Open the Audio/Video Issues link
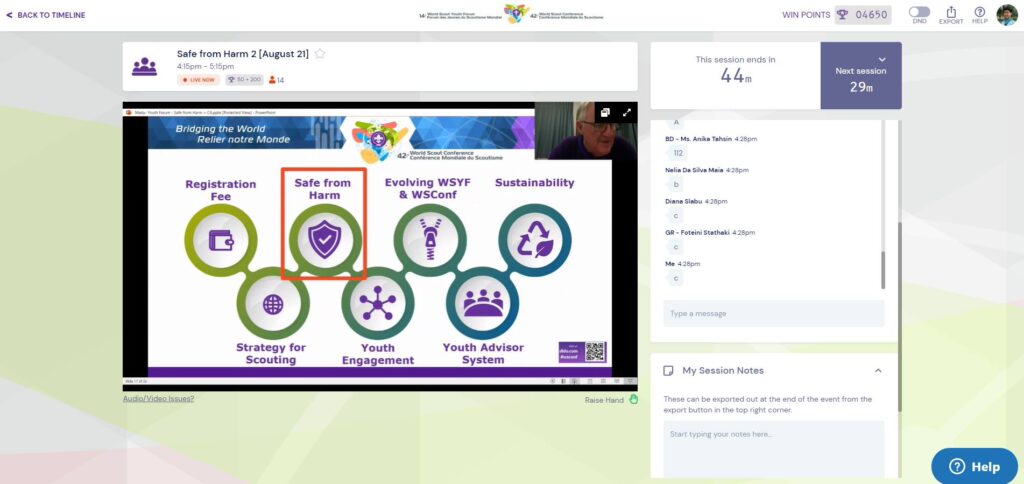1024x484 pixels. [158, 399]
